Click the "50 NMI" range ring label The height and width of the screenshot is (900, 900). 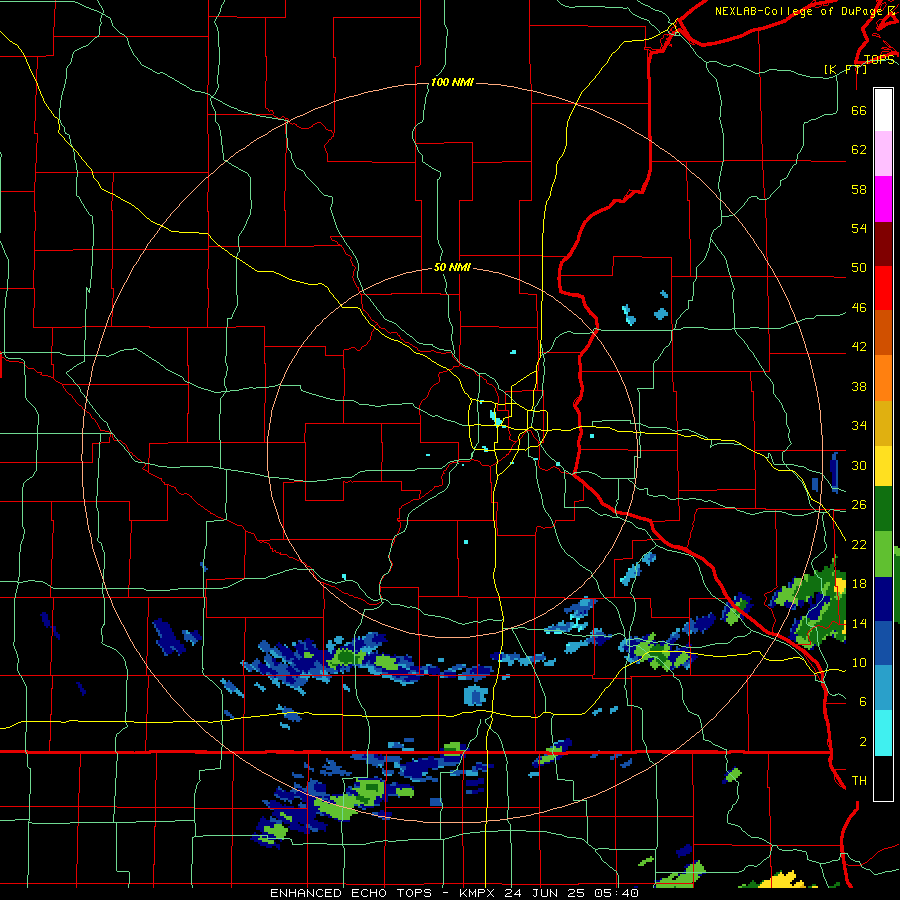[x=452, y=267]
